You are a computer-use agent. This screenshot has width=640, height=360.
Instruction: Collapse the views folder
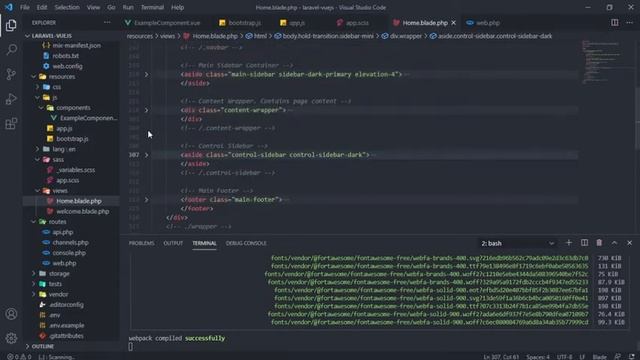(38, 191)
